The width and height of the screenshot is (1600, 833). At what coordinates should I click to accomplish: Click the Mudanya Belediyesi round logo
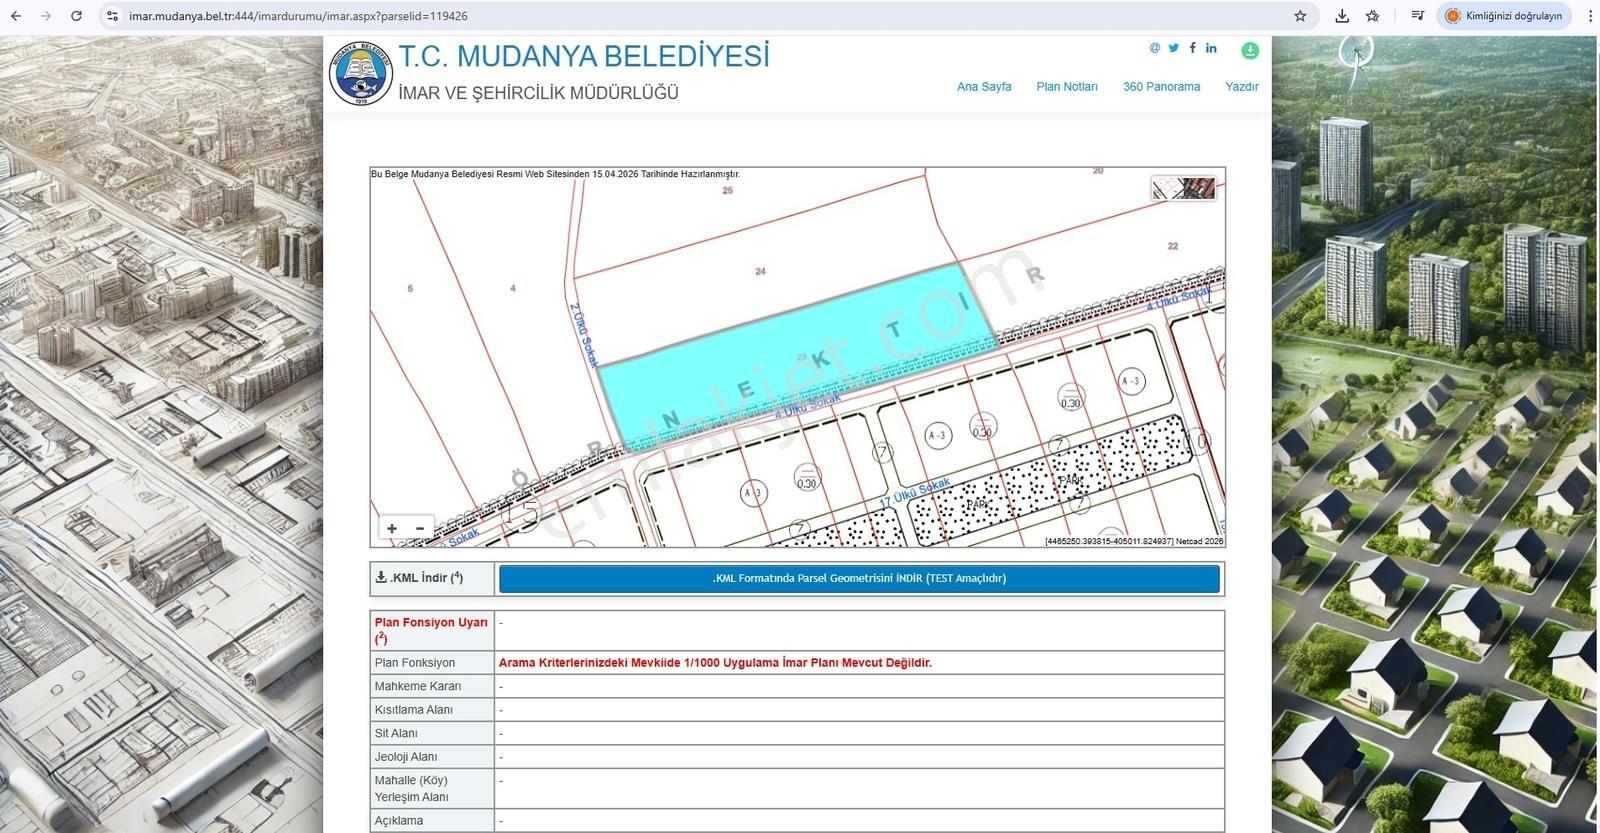360,73
